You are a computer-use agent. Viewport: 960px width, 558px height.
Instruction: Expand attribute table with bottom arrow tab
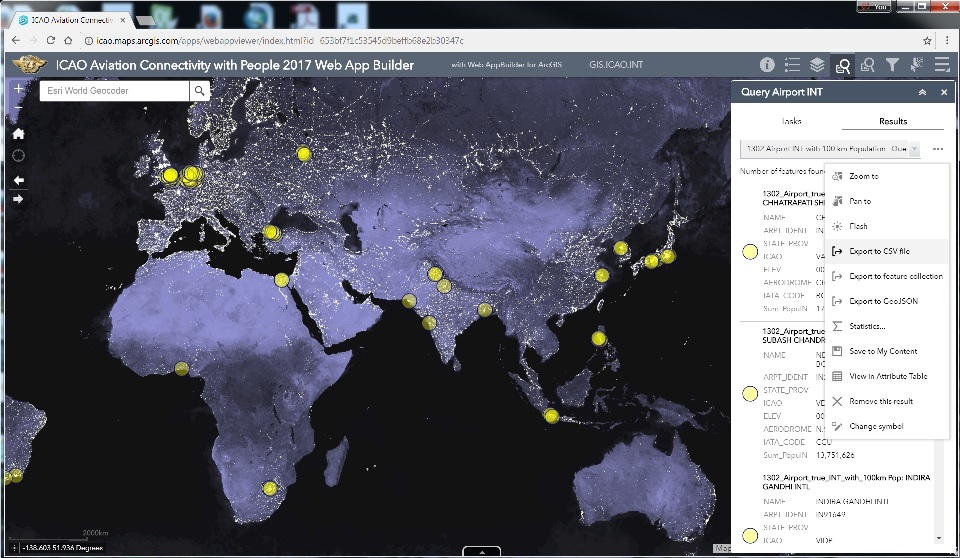[x=482, y=551]
